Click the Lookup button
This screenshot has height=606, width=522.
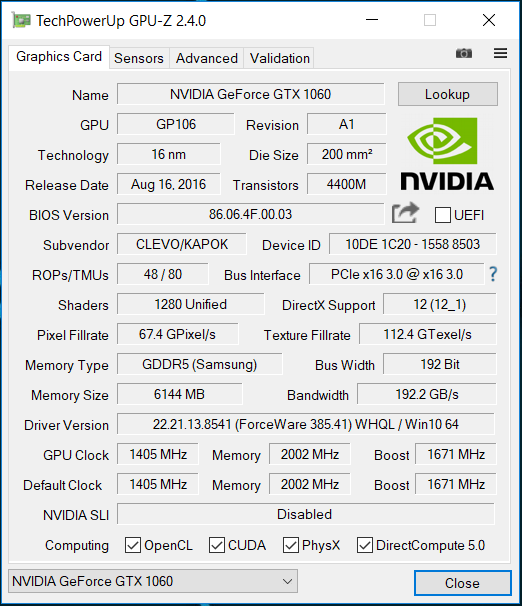pos(448,94)
